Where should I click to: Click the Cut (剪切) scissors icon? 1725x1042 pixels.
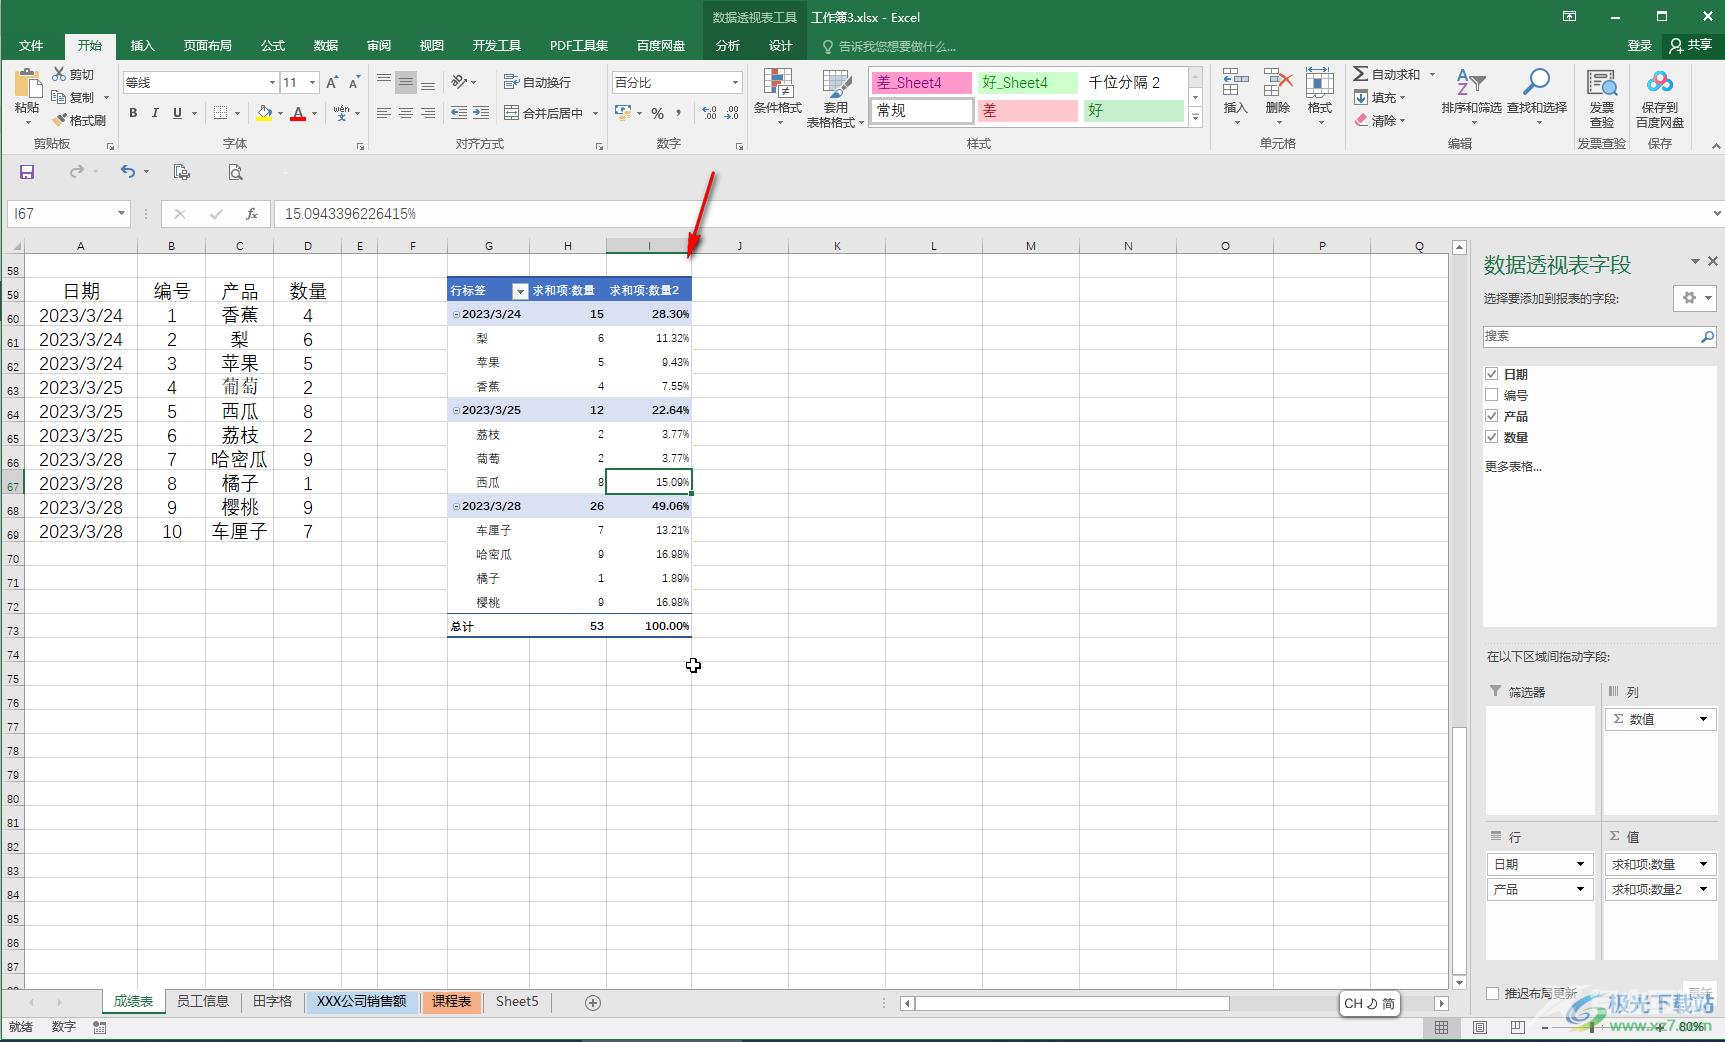click(59, 74)
